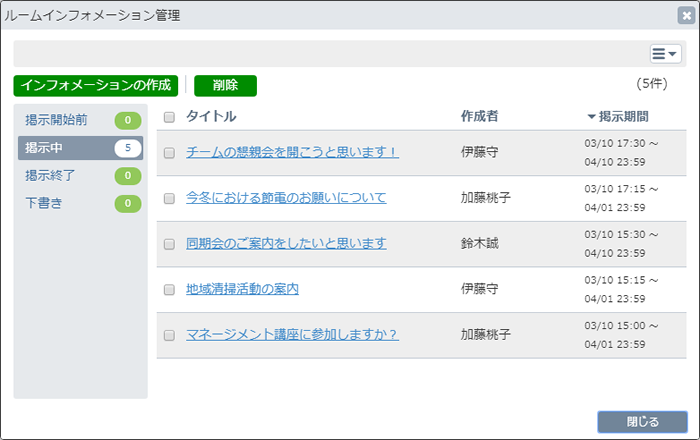Check the box for チームの懇親会を開こうと思います！

tap(169, 153)
